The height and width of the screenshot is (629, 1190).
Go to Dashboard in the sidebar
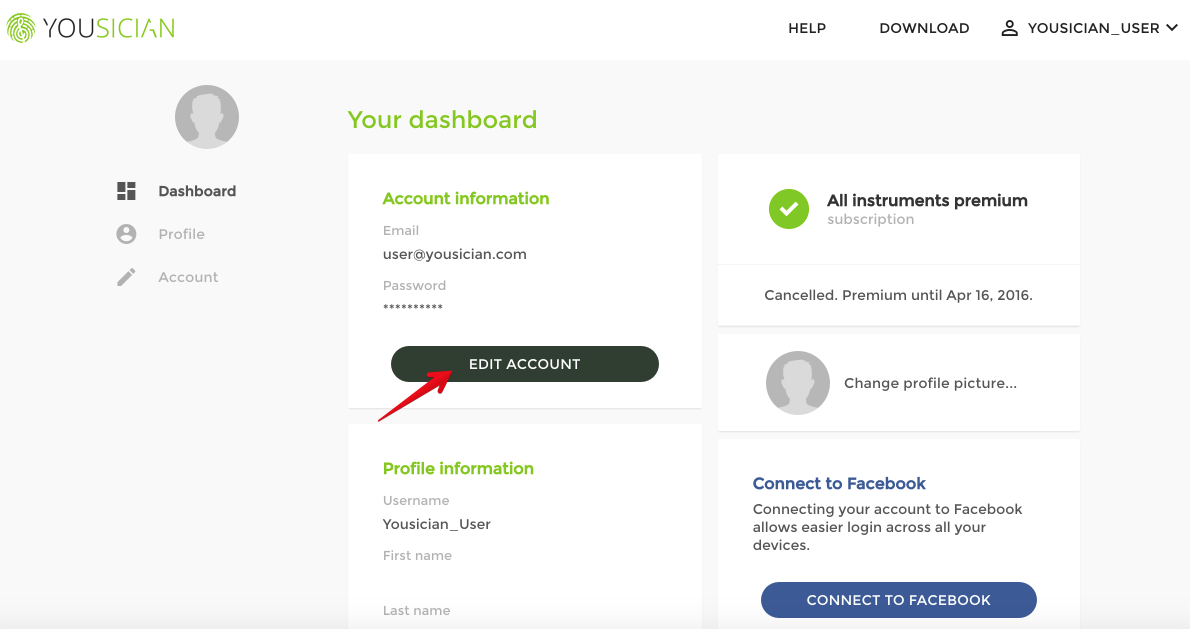pos(197,191)
